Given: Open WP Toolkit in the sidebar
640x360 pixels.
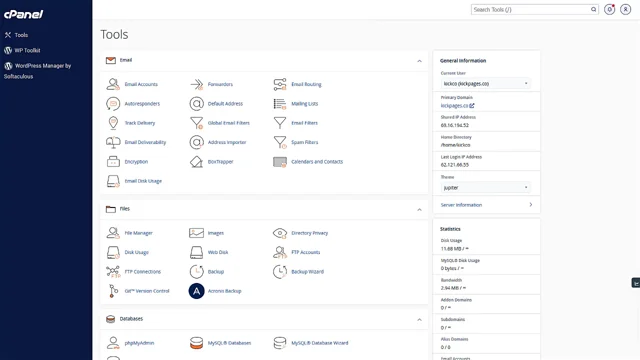Looking at the screenshot, I should click(22, 50).
